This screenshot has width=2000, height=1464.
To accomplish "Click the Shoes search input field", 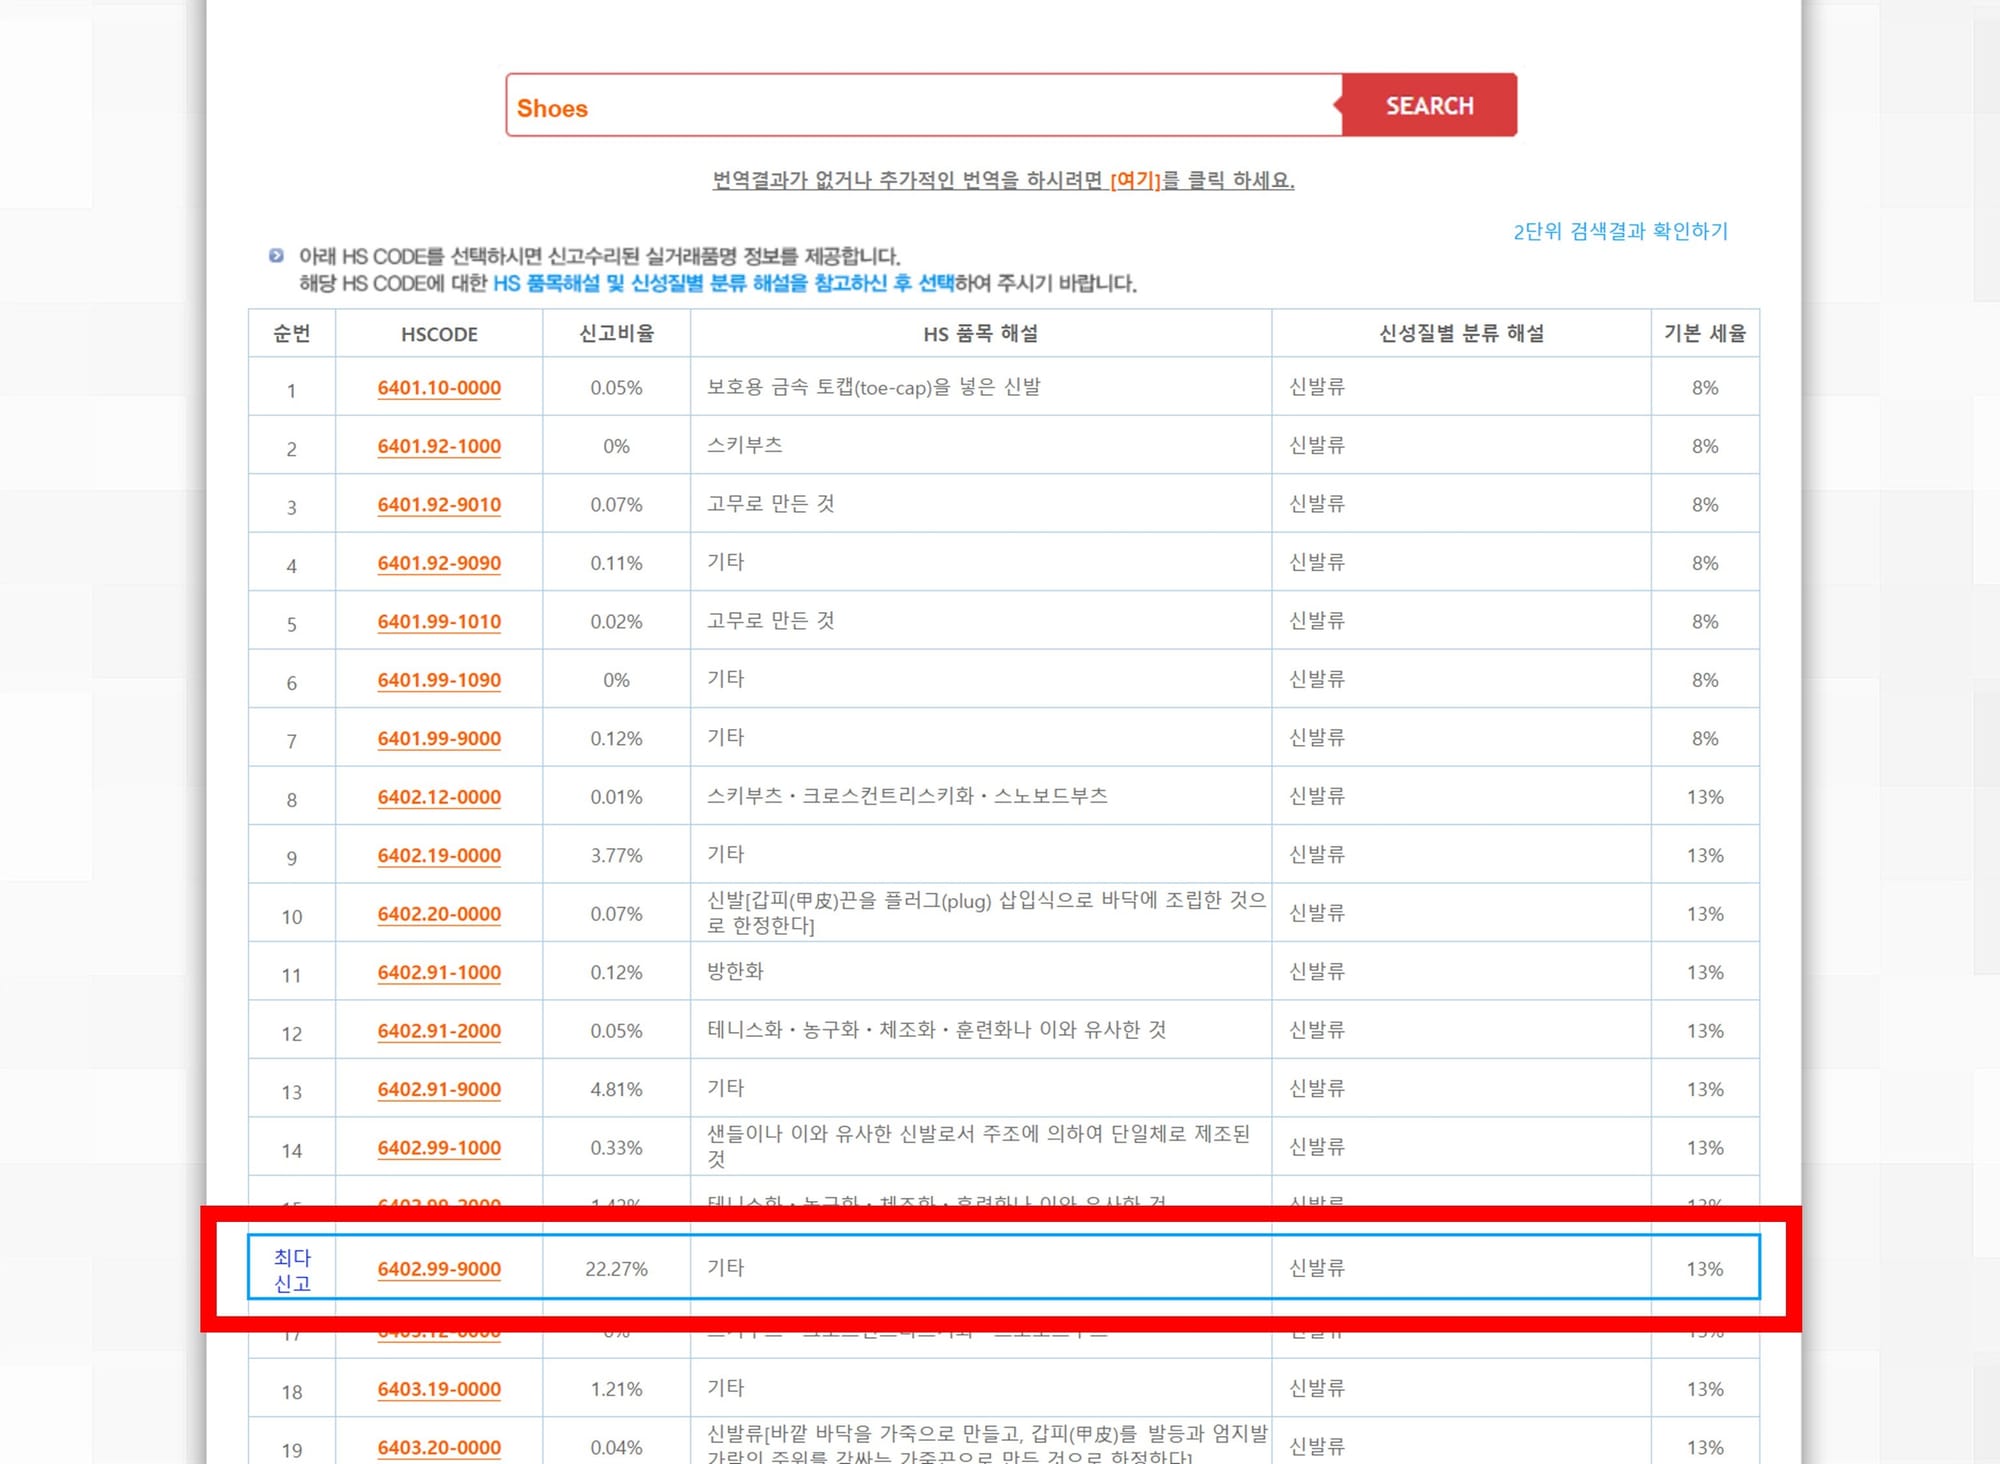I will (900, 107).
